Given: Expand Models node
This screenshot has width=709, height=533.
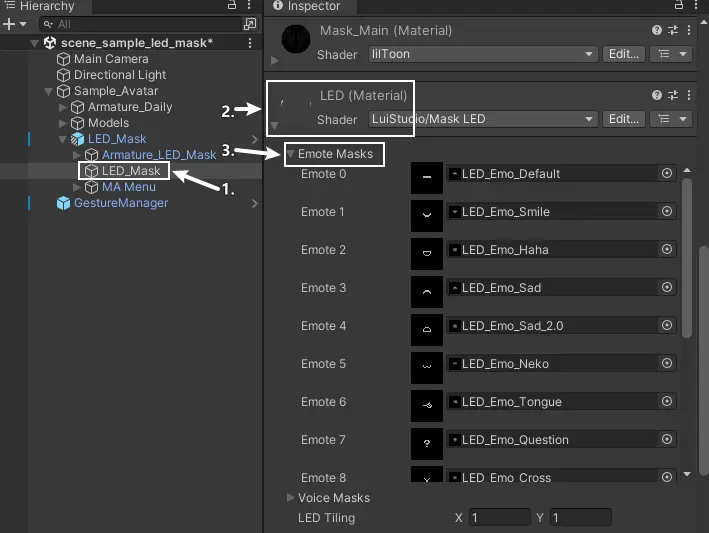Looking at the screenshot, I should (62, 123).
